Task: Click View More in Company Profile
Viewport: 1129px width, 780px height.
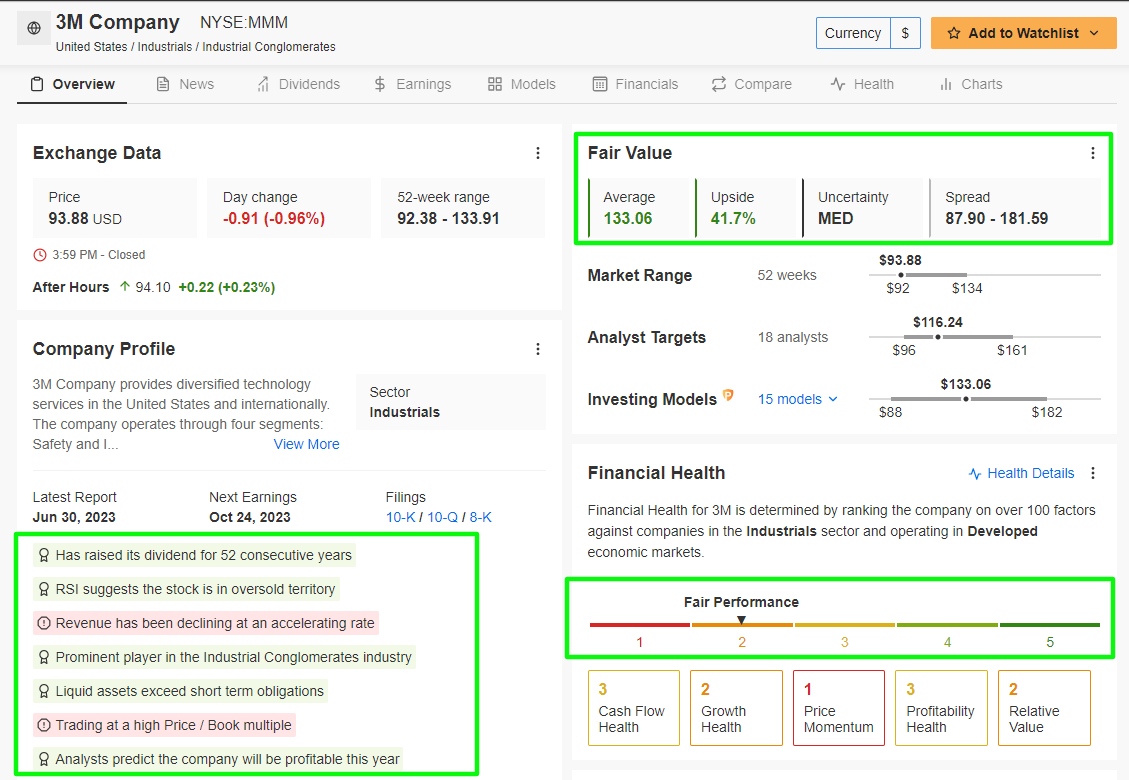Action: pyautogui.click(x=306, y=444)
